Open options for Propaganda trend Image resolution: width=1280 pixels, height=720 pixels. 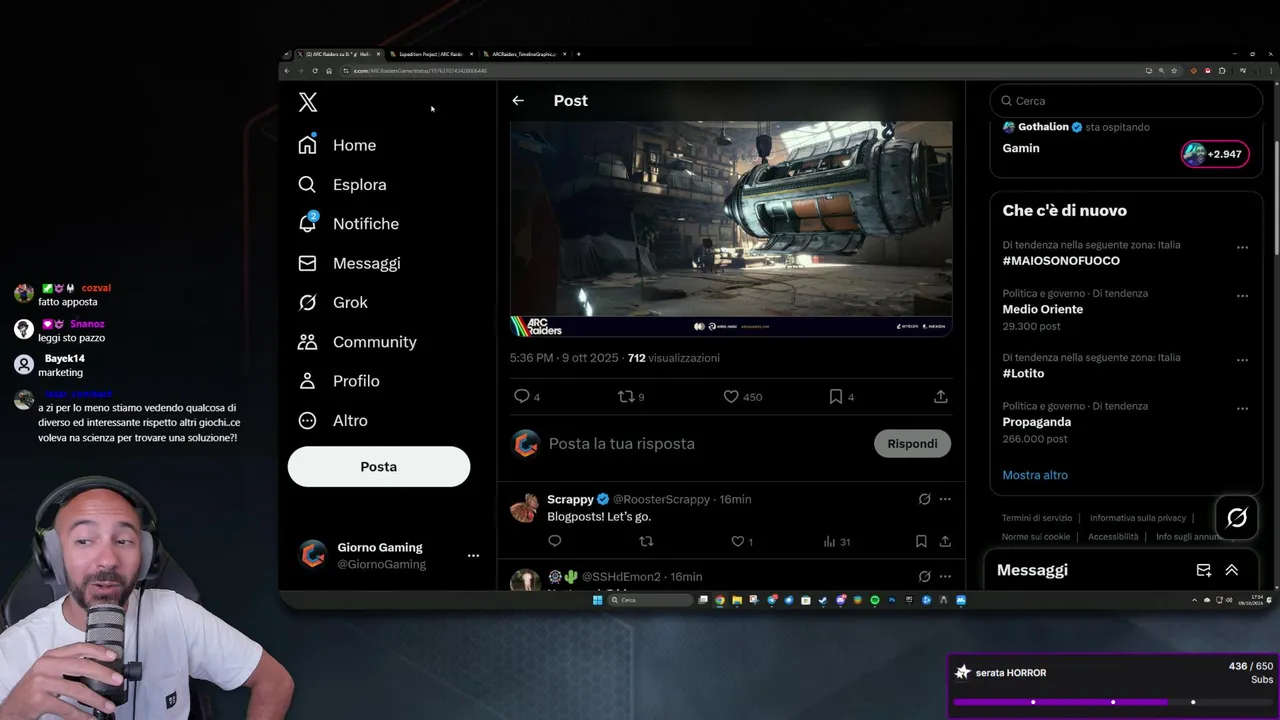[x=1242, y=408]
